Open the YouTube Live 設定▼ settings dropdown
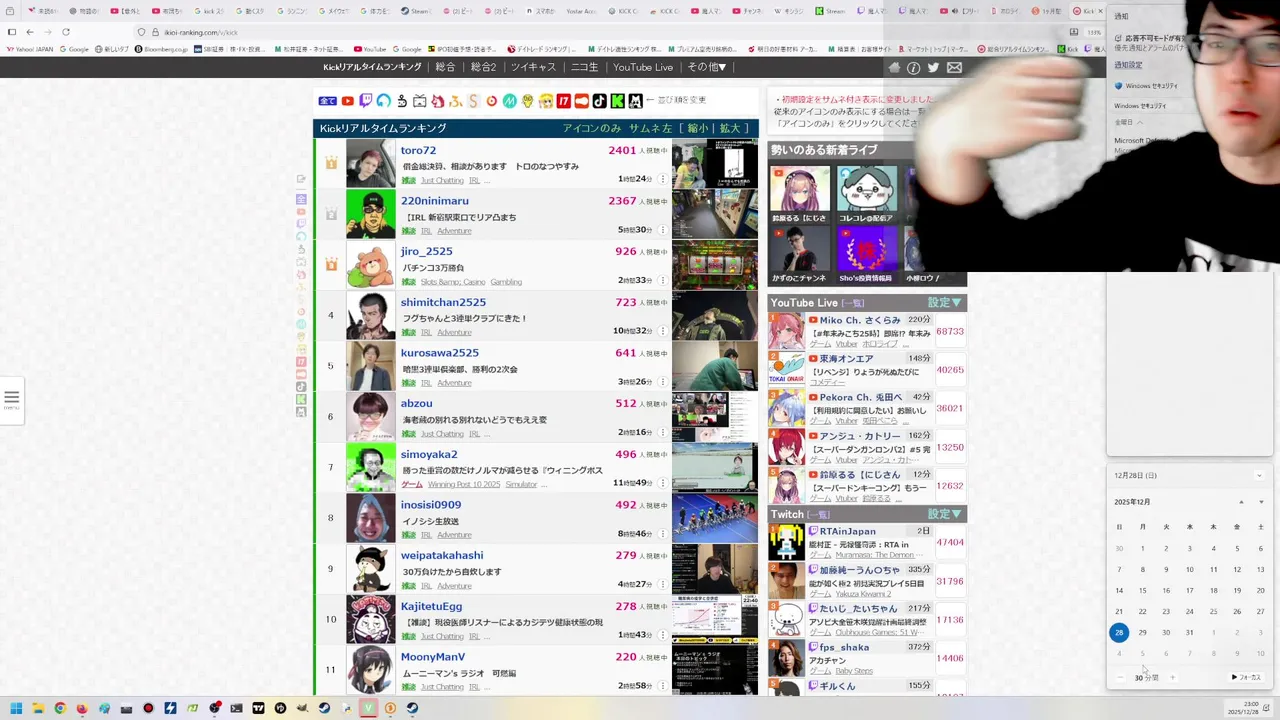The height and width of the screenshot is (720, 1280). [x=944, y=302]
